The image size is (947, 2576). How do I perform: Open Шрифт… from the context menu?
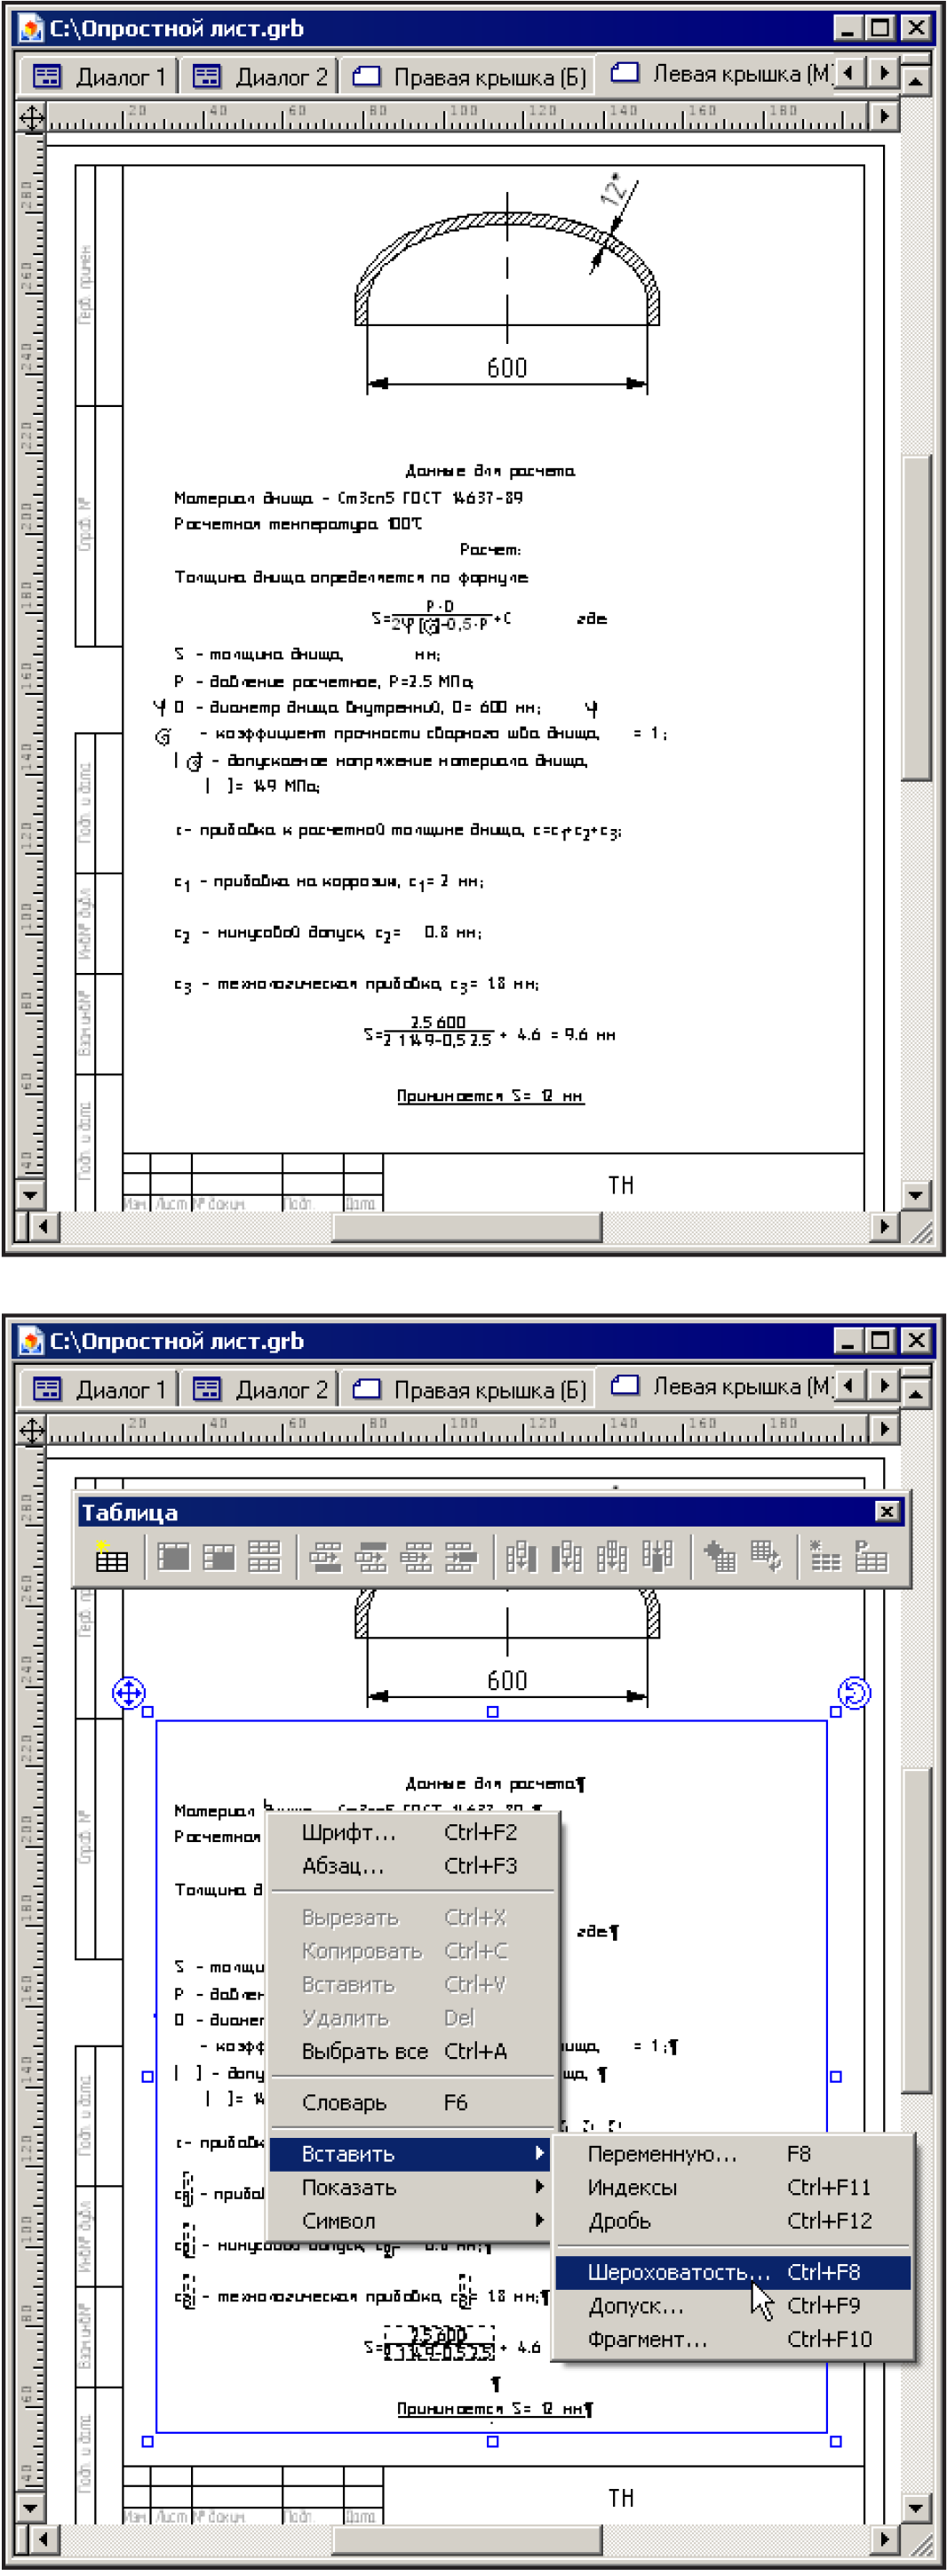point(410,1832)
